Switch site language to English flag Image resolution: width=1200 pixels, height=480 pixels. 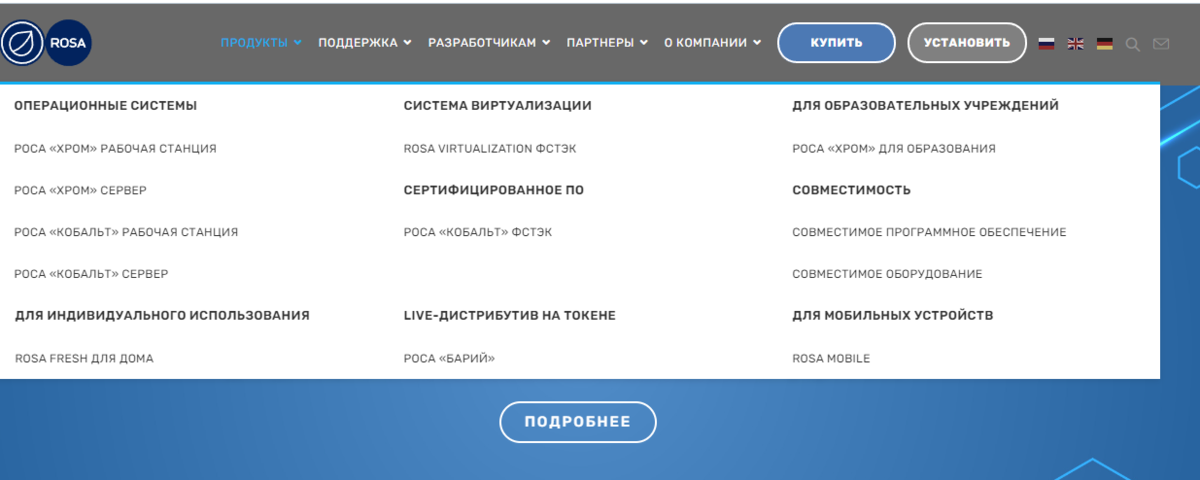pyautogui.click(x=1076, y=43)
